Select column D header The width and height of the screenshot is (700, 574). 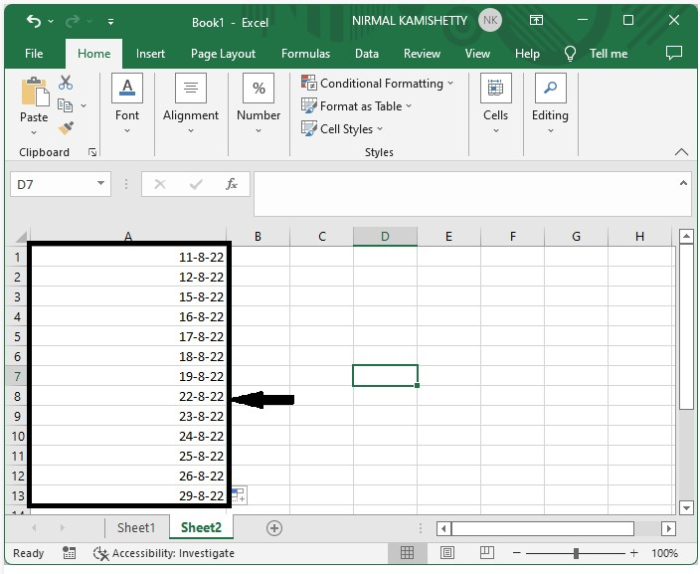[x=385, y=237]
